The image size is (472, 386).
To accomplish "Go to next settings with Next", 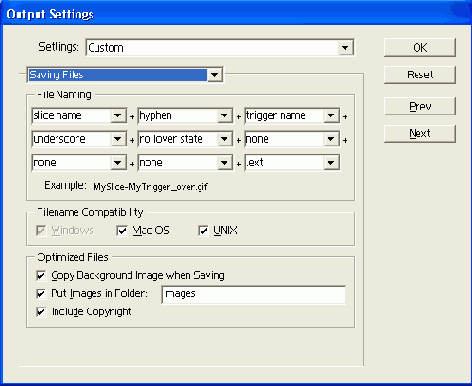I will tap(420, 134).
